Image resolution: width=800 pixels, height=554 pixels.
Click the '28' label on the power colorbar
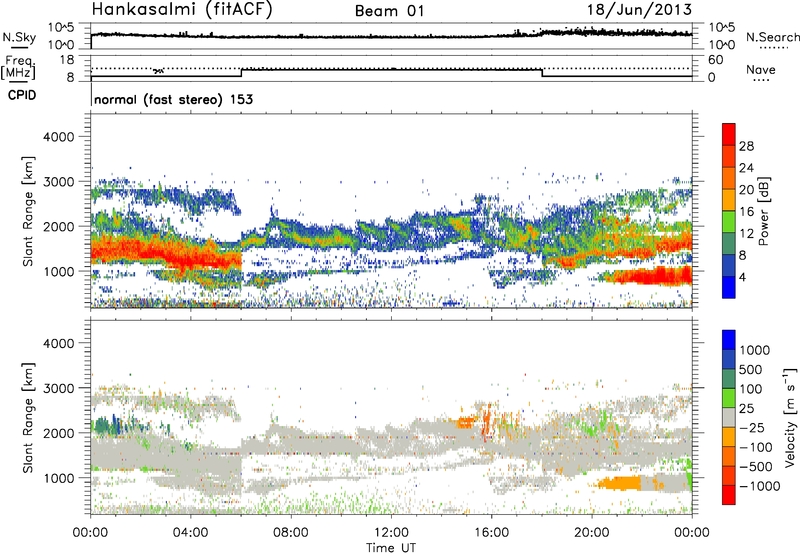point(746,146)
